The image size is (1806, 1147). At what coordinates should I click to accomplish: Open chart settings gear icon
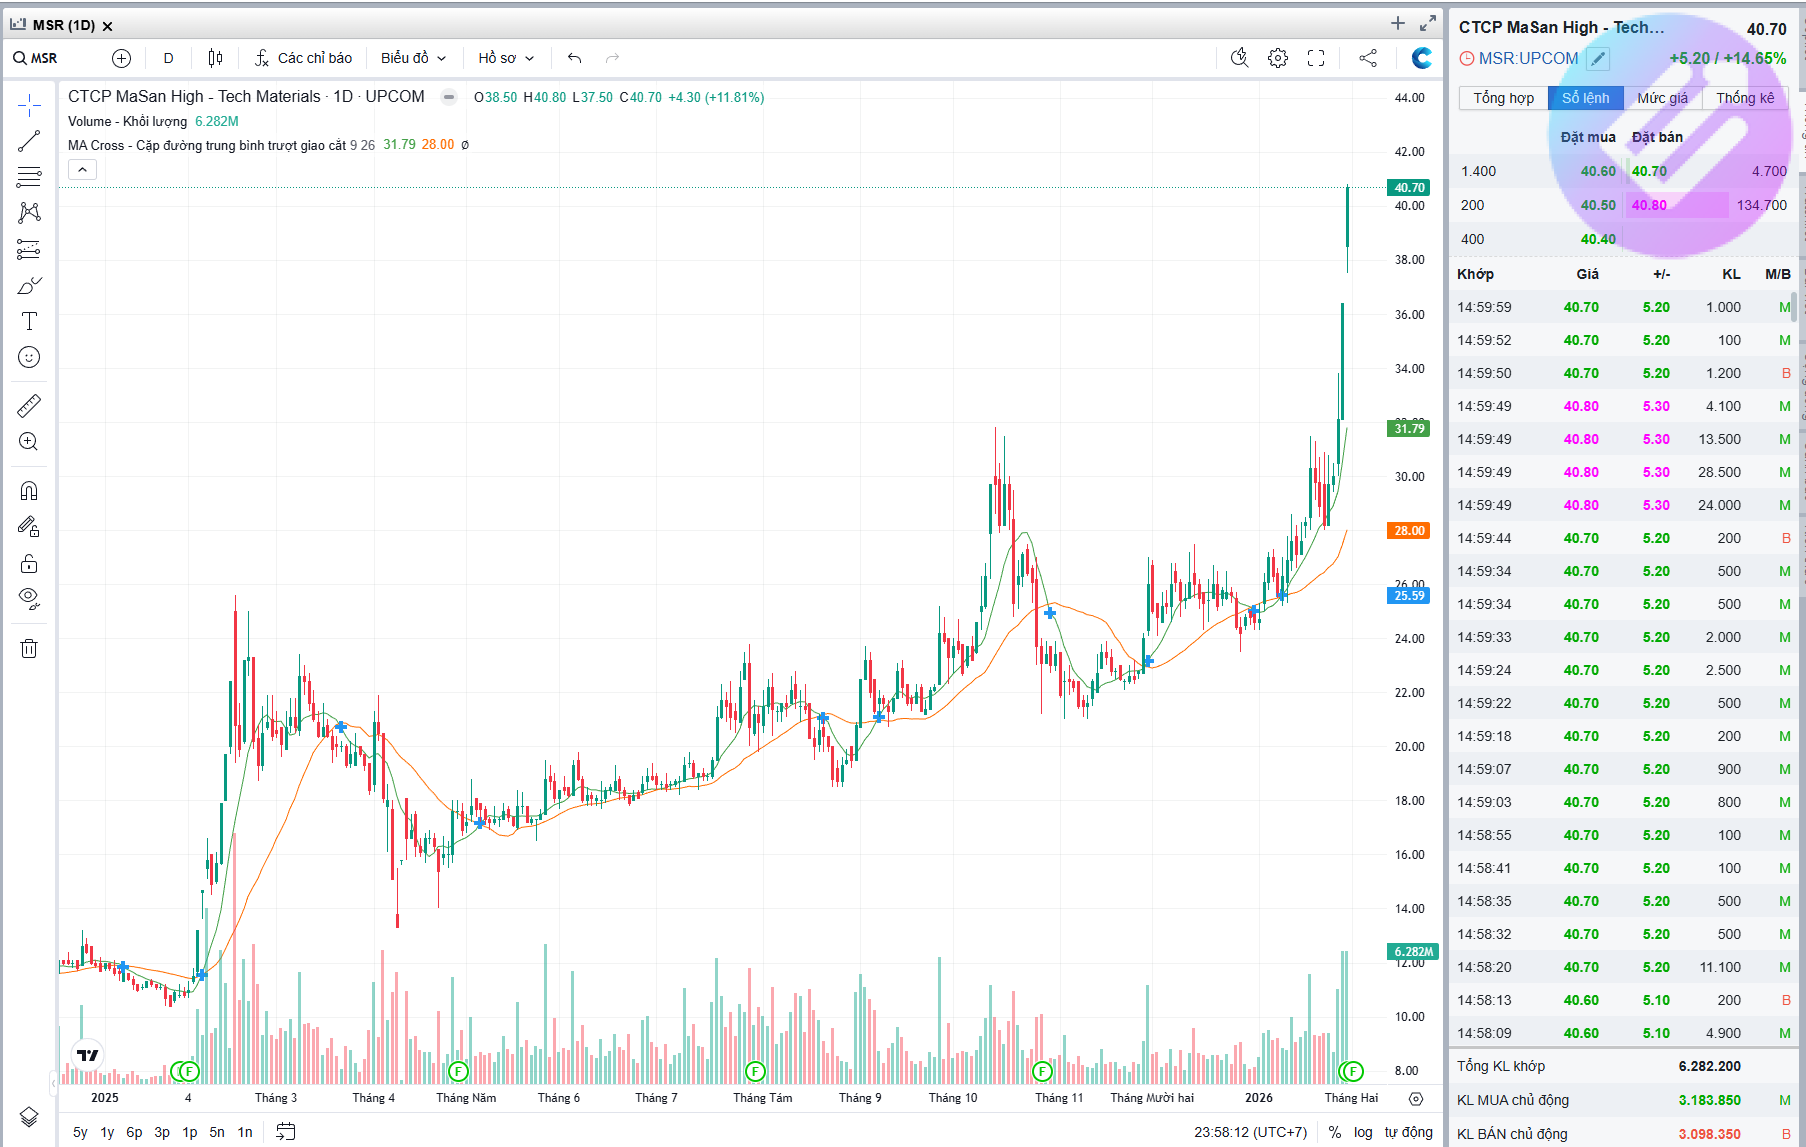click(x=1277, y=58)
